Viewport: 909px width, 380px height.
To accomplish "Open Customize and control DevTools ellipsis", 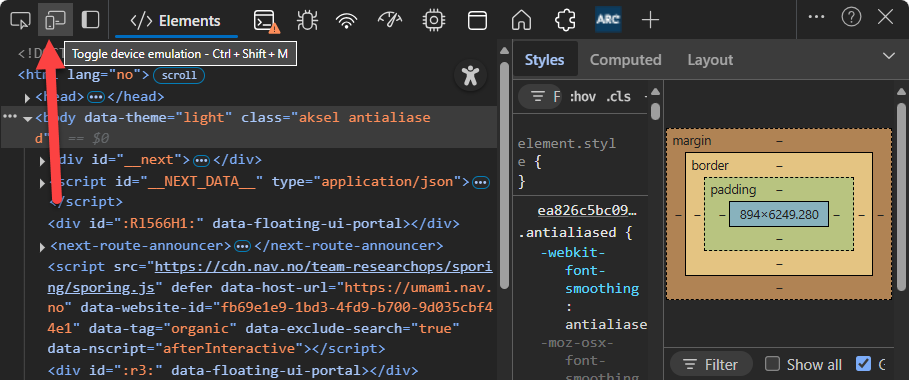I will click(816, 17).
